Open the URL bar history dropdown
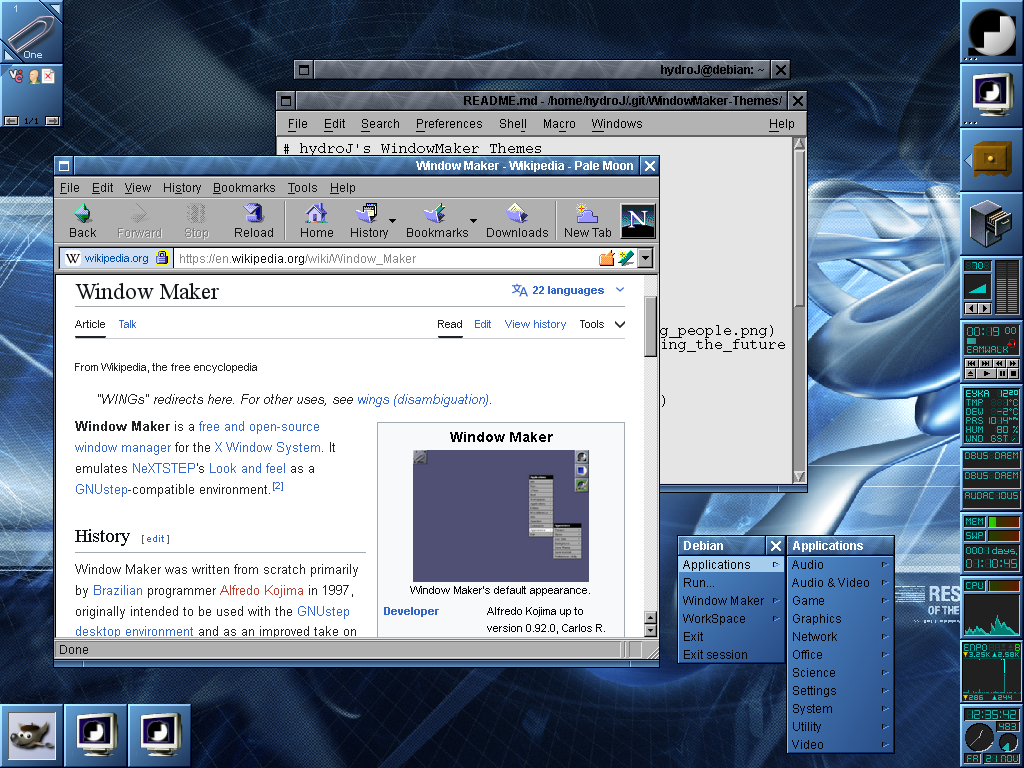This screenshot has width=1024, height=768. tap(645, 259)
